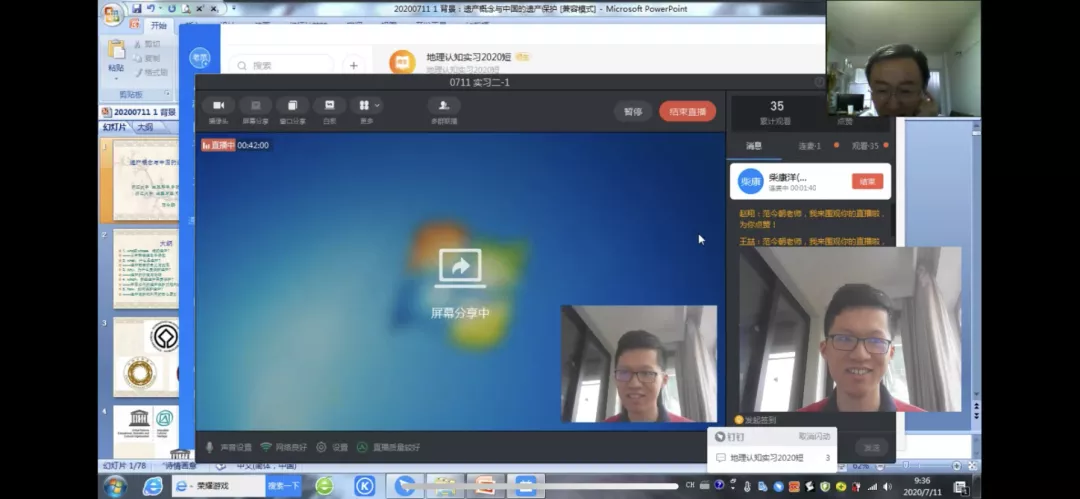
Task: Open 声音设置 microphone sound settings
Action: [x=229, y=447]
